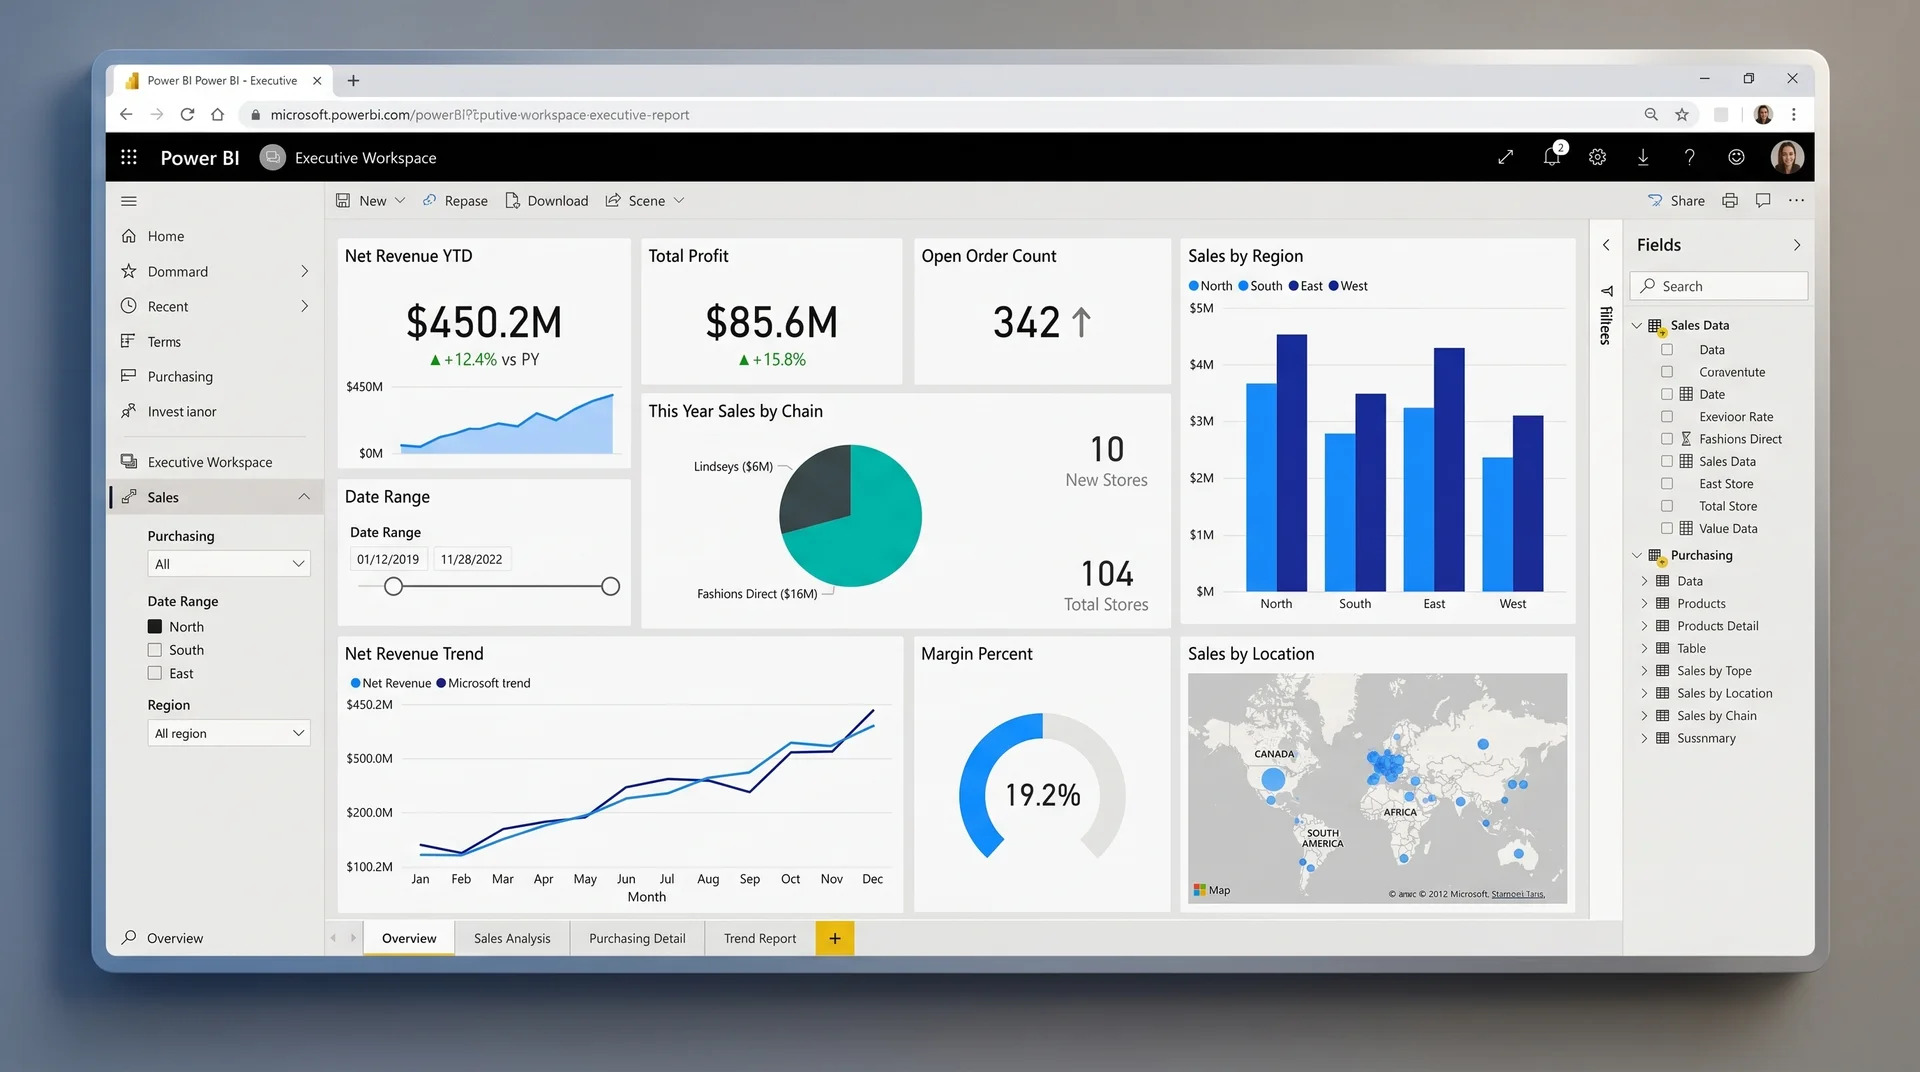Expand the Recent sidebar chevron
Viewport: 1920px width, 1072px height.
point(305,306)
